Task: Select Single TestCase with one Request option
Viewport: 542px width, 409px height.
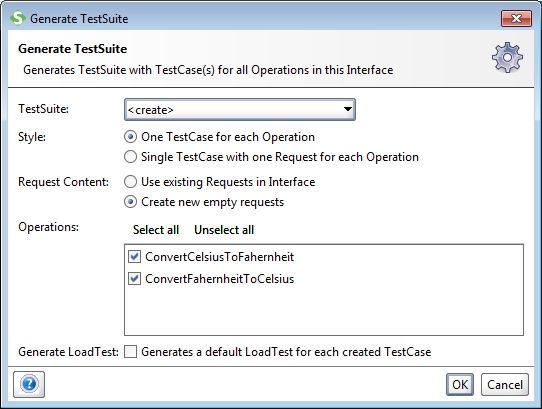Action: [130, 157]
